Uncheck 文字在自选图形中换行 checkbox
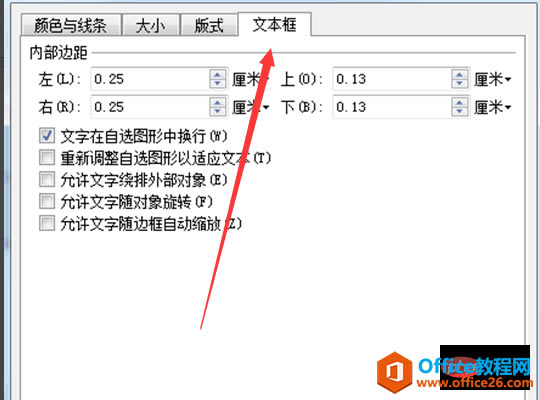540x400 pixels. pyautogui.click(x=47, y=135)
